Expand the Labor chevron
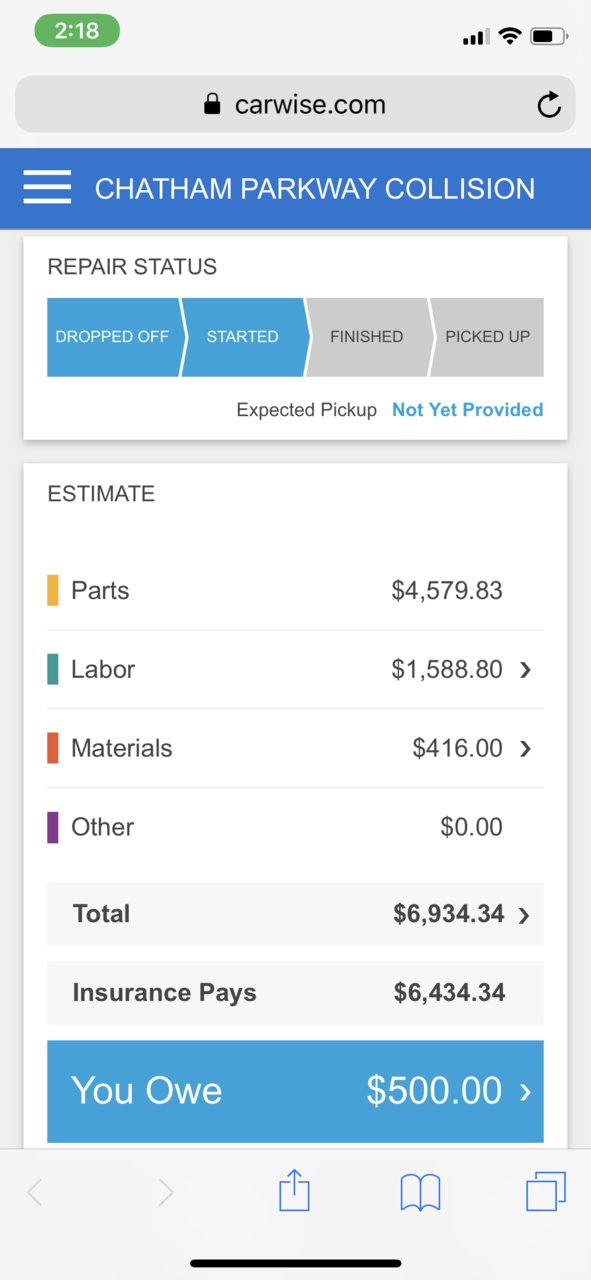Image resolution: width=591 pixels, height=1280 pixels. click(x=526, y=670)
